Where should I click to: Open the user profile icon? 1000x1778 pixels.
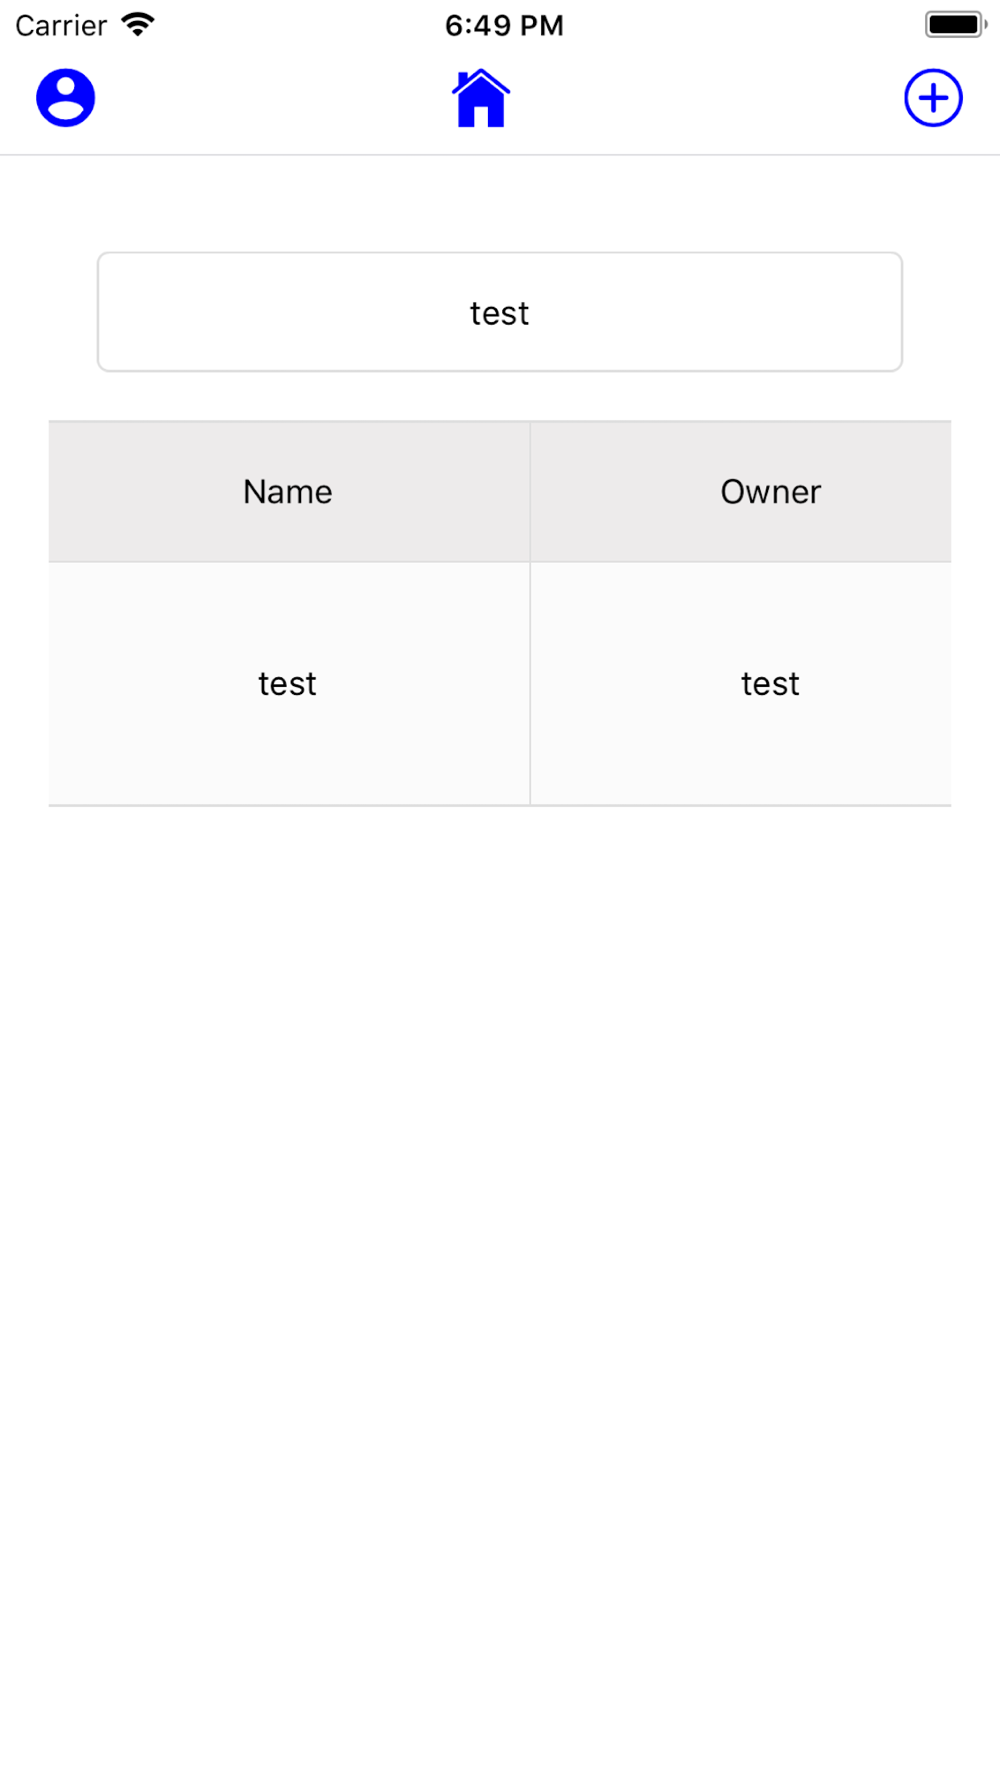click(x=66, y=98)
